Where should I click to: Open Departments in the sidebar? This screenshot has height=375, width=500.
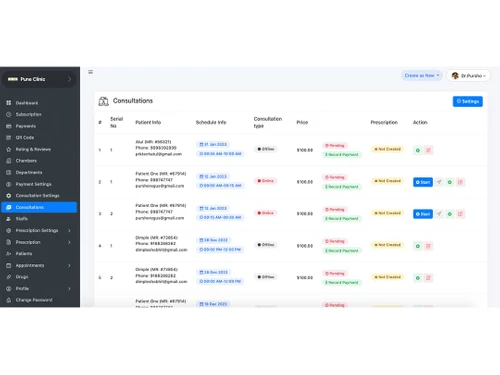click(x=29, y=172)
